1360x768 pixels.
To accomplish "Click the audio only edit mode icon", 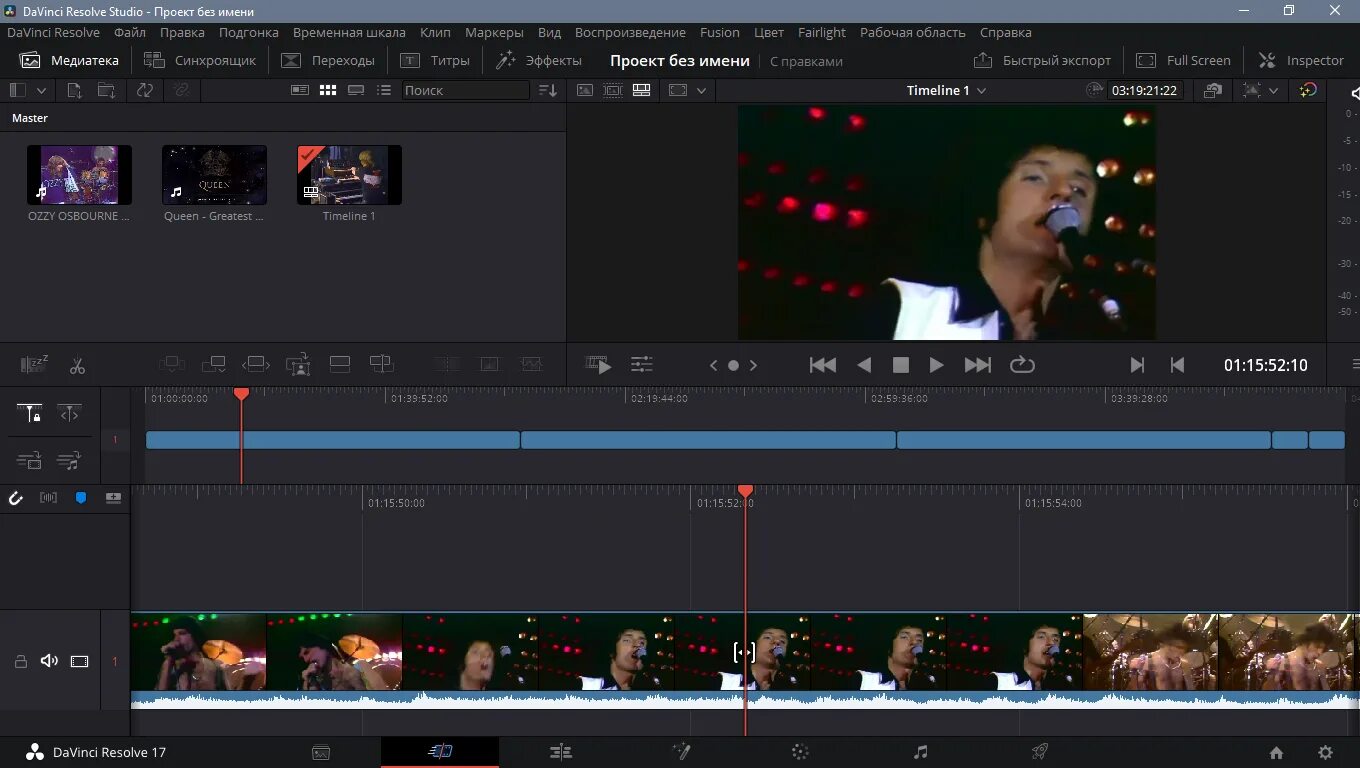I will pyautogui.click(x=69, y=461).
